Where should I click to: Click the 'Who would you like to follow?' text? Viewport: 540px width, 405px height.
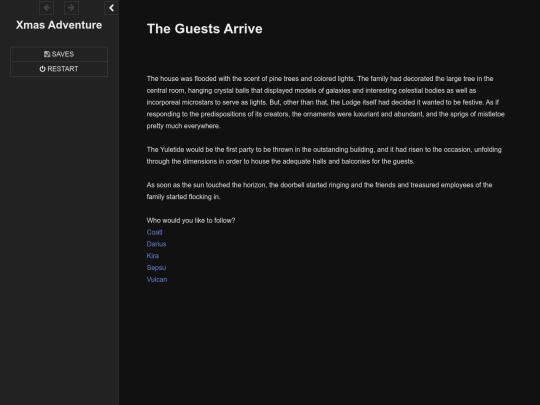[191, 220]
